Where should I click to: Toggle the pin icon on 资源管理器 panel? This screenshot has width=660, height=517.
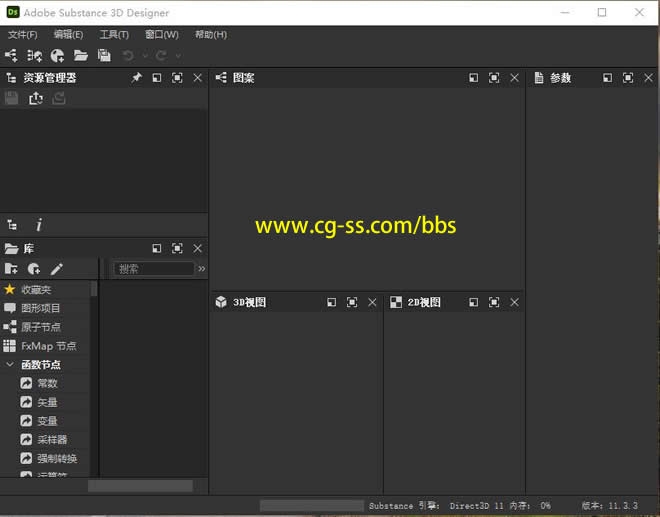tap(136, 78)
